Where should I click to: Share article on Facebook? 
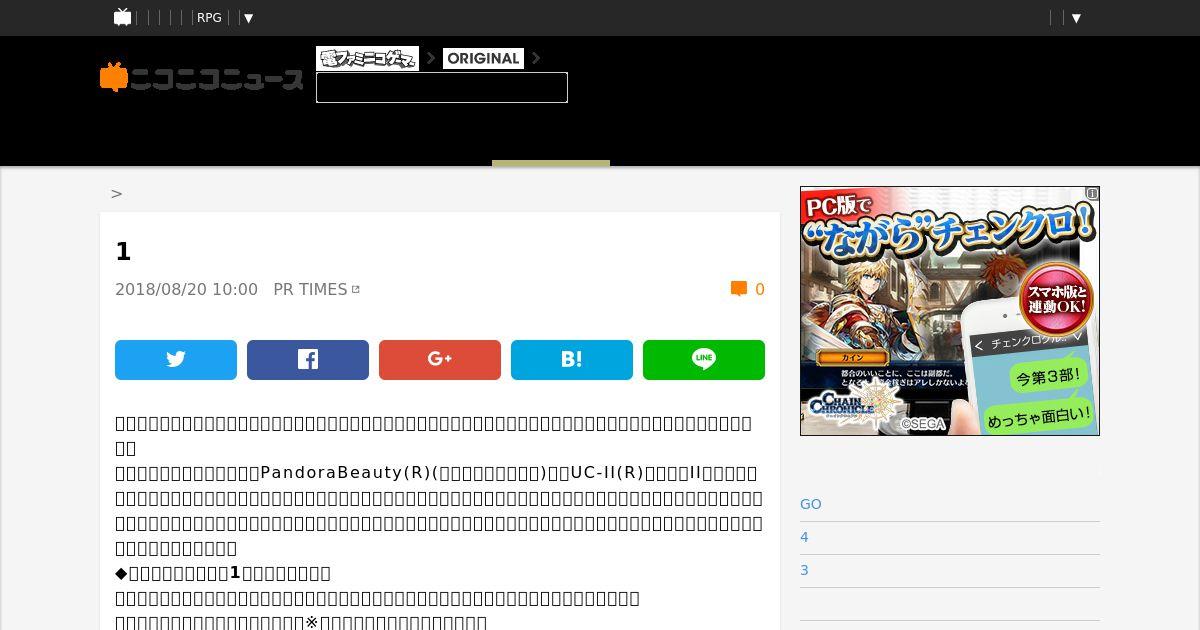click(x=308, y=360)
